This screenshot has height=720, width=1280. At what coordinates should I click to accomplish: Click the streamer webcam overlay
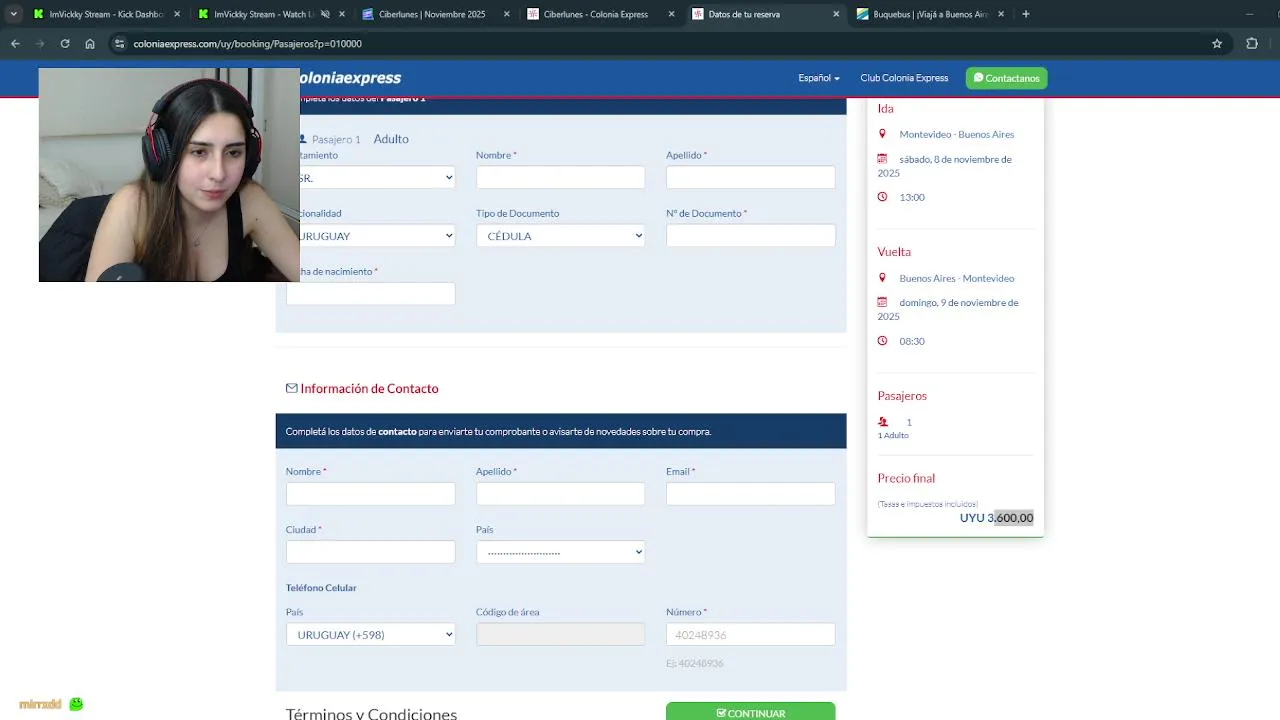coord(169,175)
